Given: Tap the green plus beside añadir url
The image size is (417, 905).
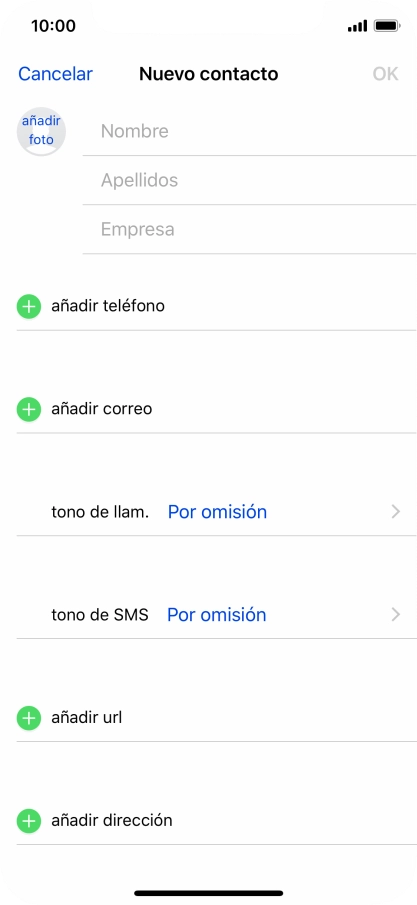Looking at the screenshot, I should [x=28, y=719].
